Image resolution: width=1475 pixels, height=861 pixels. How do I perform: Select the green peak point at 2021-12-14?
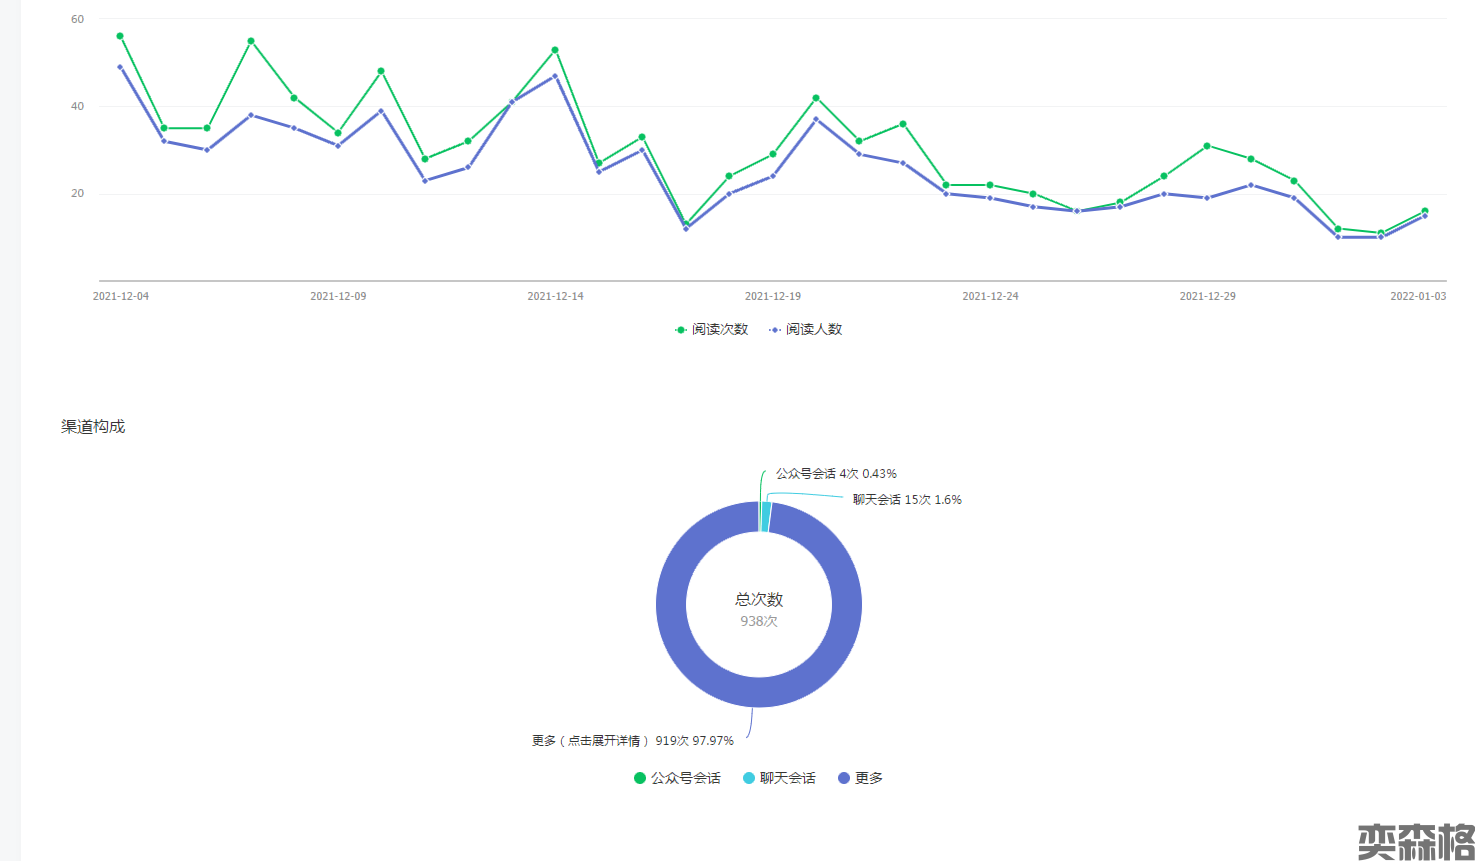coord(555,50)
